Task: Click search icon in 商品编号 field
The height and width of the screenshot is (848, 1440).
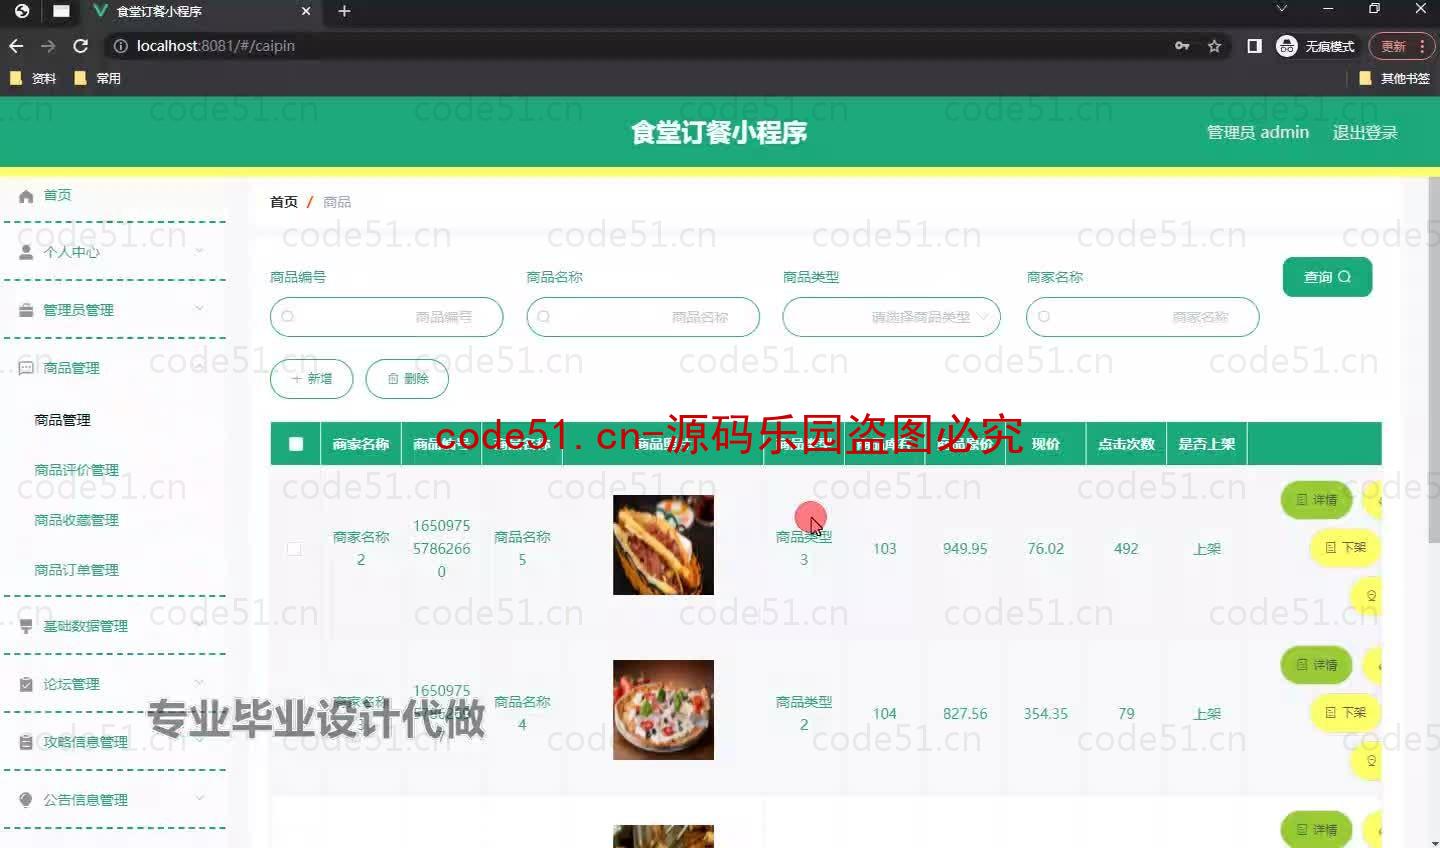Action: click(x=288, y=317)
